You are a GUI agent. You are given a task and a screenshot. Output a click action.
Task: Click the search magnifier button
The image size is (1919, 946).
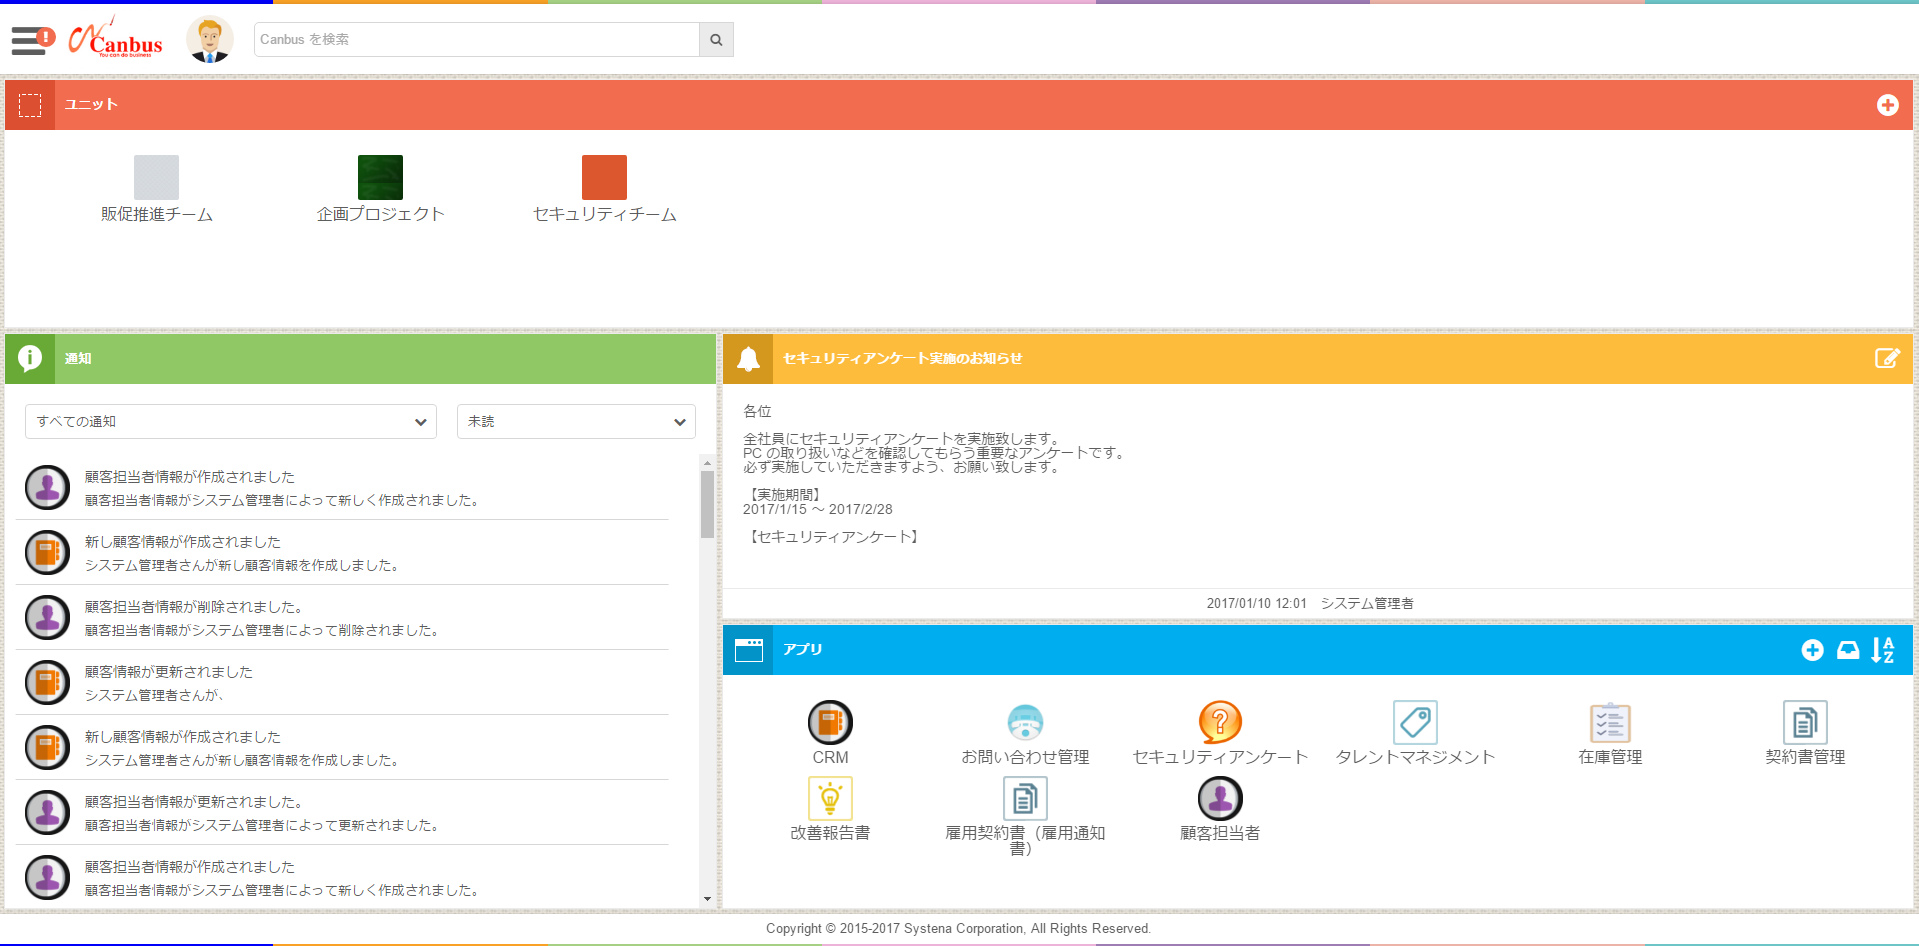point(715,39)
